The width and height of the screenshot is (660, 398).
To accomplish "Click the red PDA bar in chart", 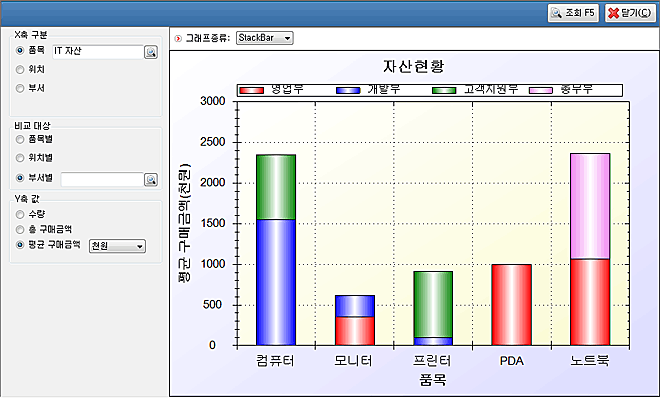I will [511, 305].
